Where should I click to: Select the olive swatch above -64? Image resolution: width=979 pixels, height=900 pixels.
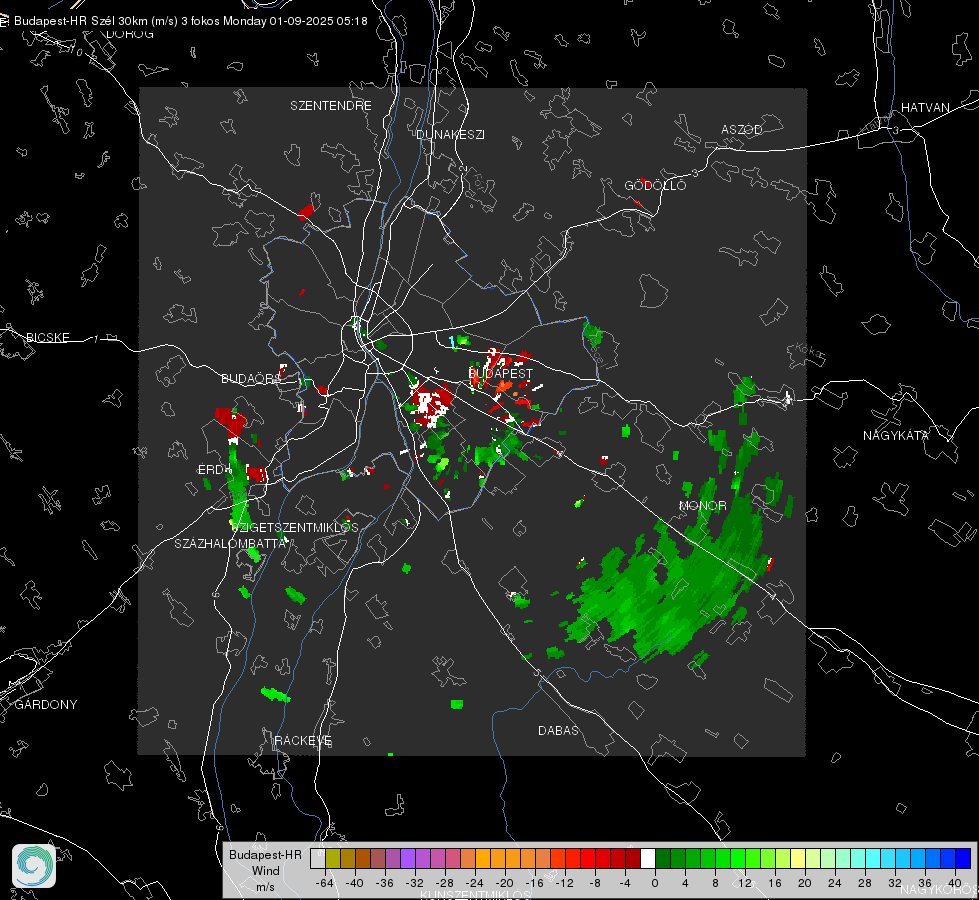(x=333, y=859)
